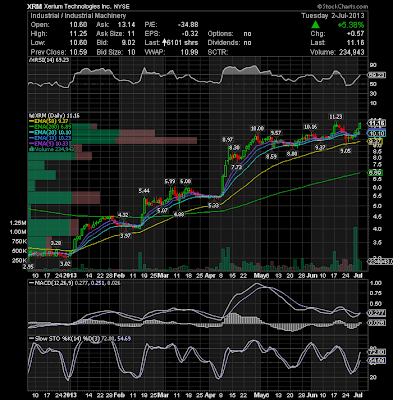Click the SCTR: label
393x400 pixels.
217,52
